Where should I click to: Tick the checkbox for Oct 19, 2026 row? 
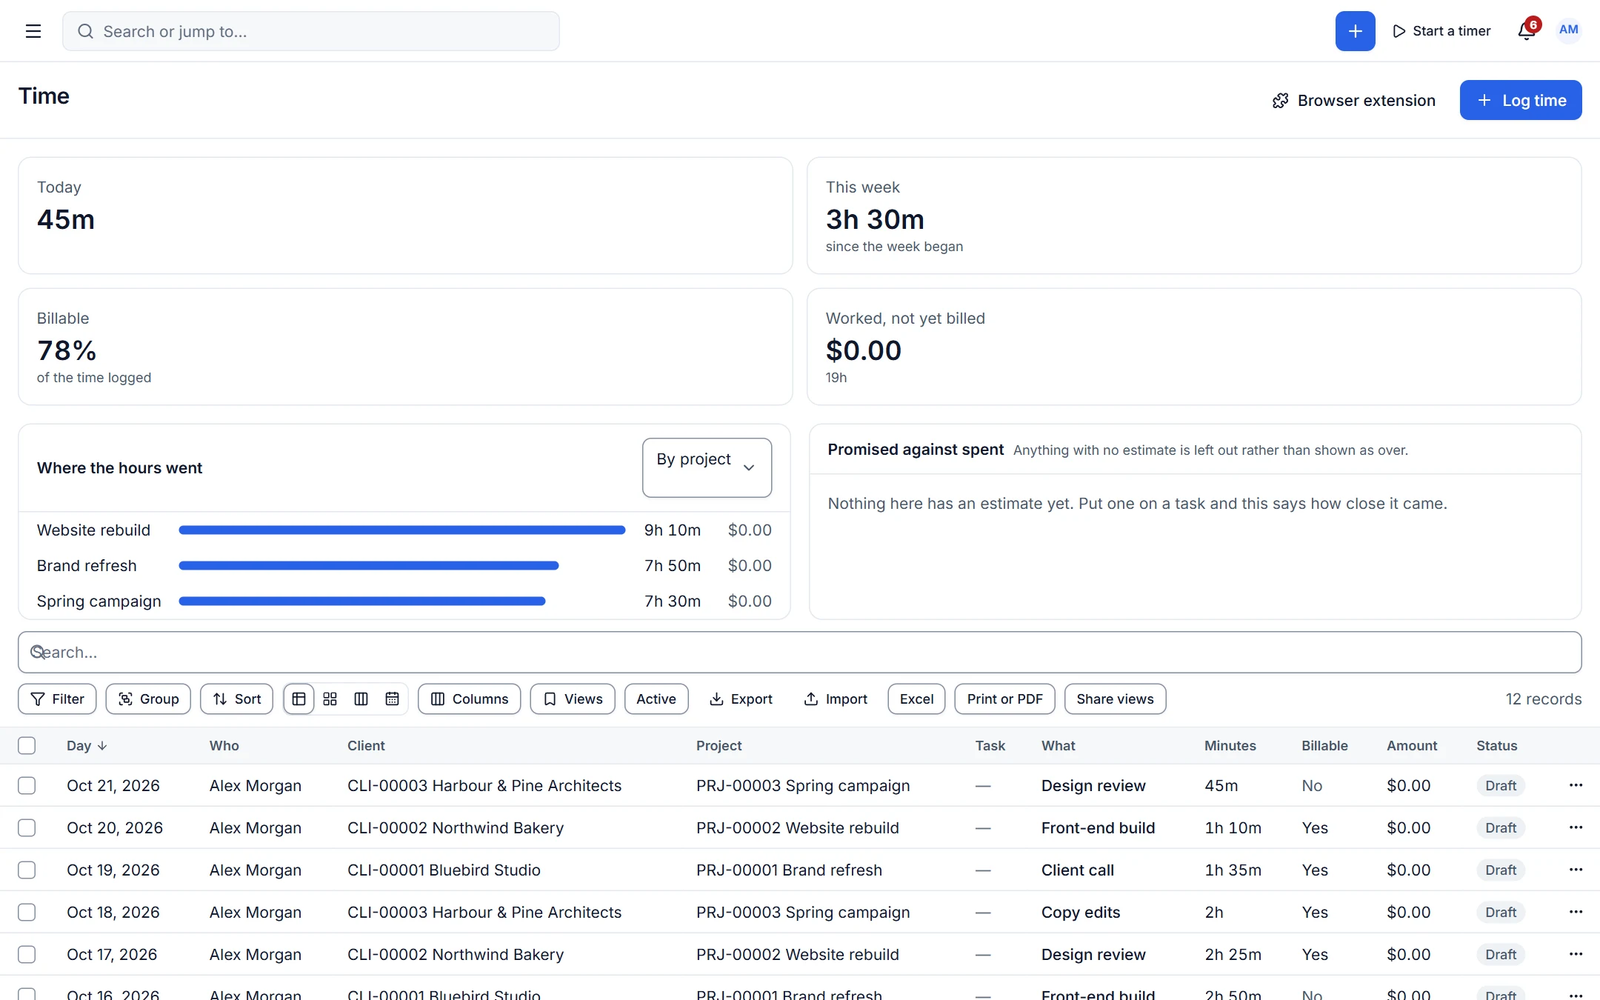pyautogui.click(x=27, y=870)
